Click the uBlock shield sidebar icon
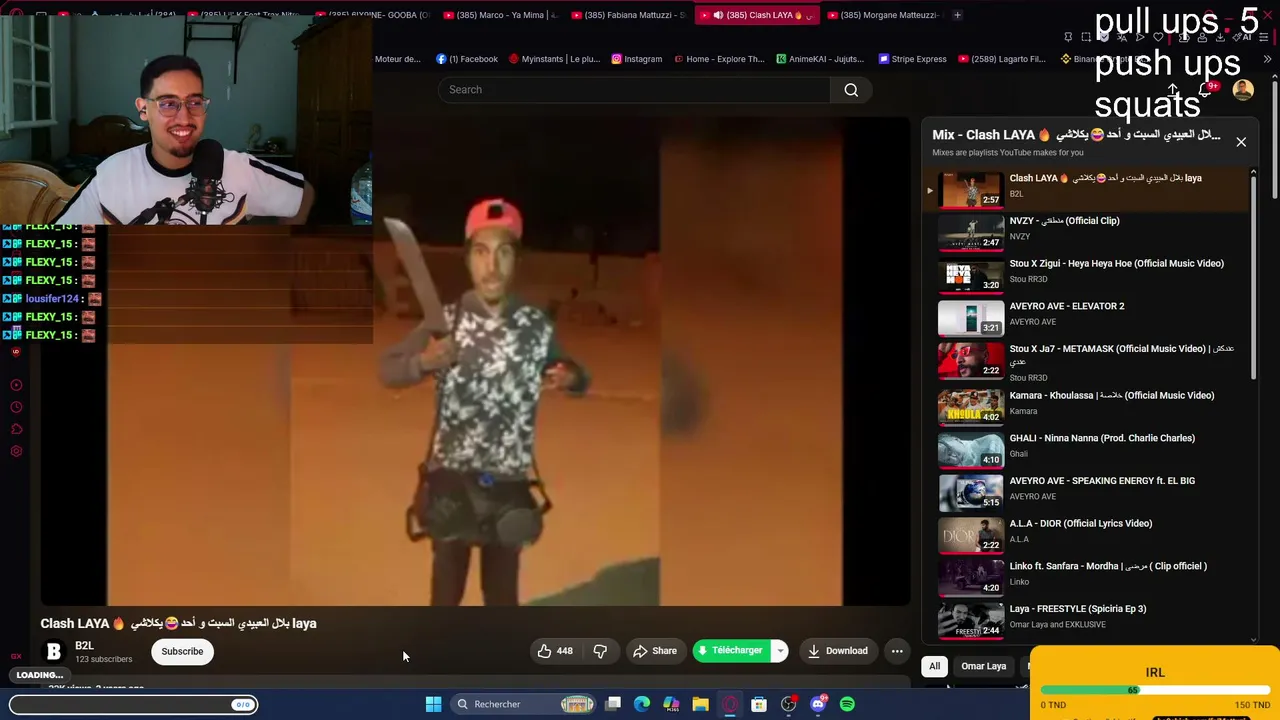 point(16,352)
